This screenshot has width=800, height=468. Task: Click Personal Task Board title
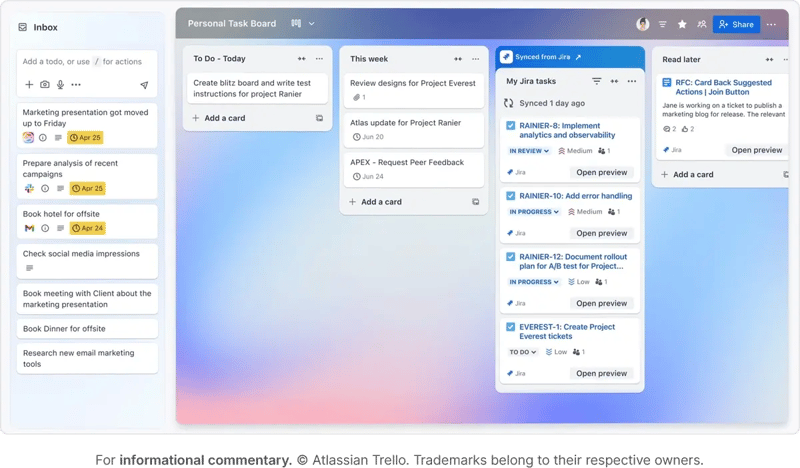(232, 23)
